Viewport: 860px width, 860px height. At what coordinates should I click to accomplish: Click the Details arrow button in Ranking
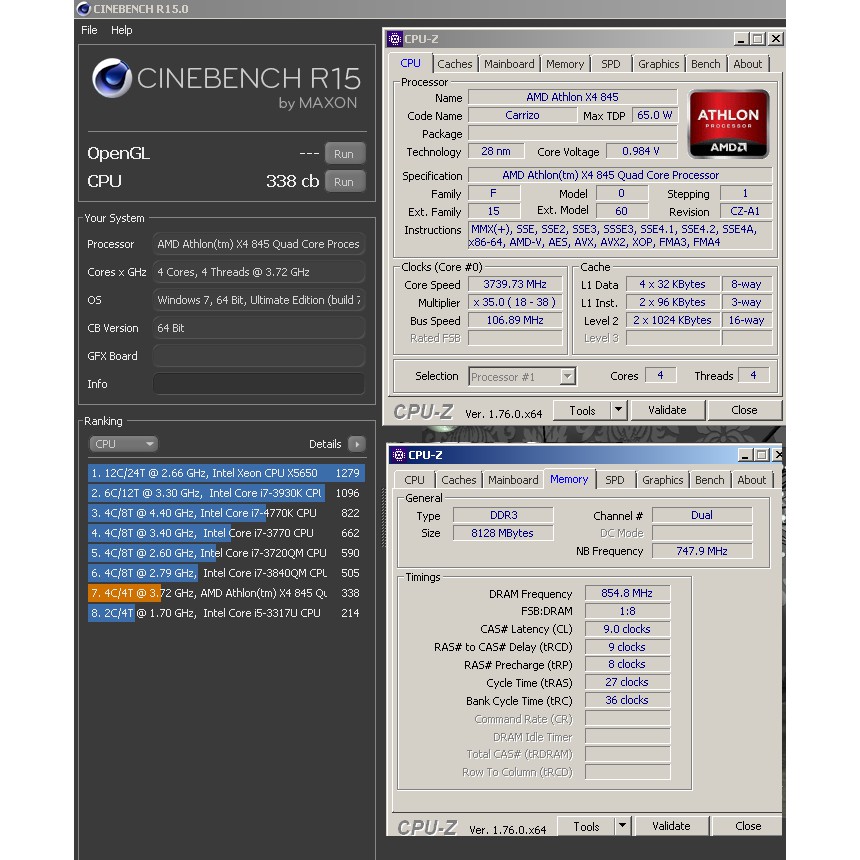[x=356, y=444]
